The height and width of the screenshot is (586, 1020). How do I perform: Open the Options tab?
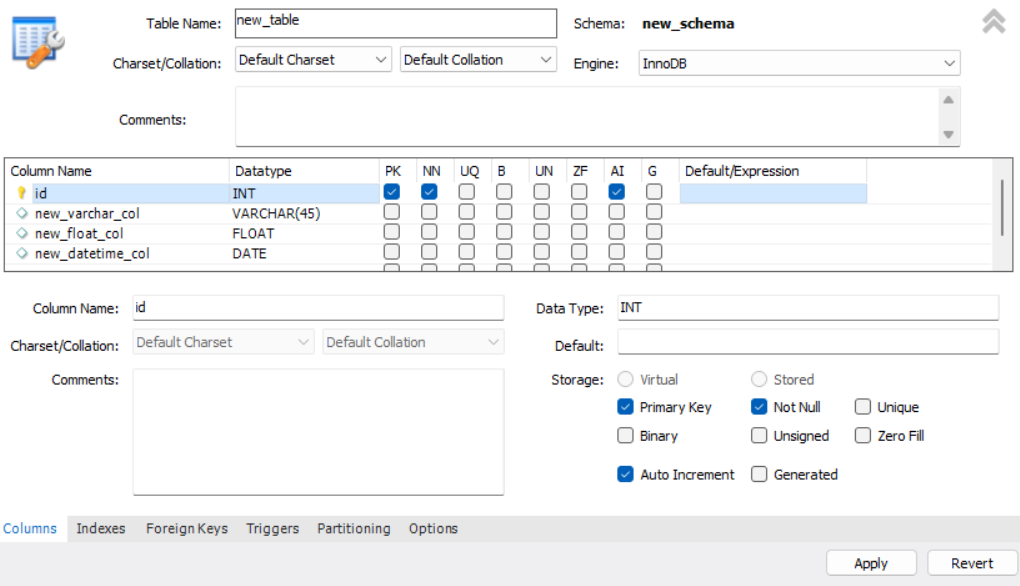click(433, 529)
